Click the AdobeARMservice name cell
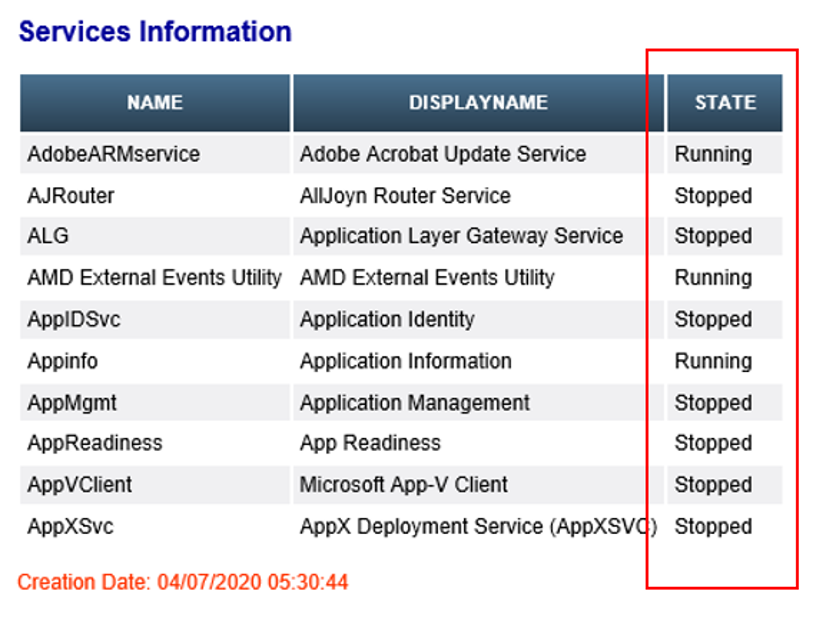This screenshot has width=825, height=621. click(155, 154)
